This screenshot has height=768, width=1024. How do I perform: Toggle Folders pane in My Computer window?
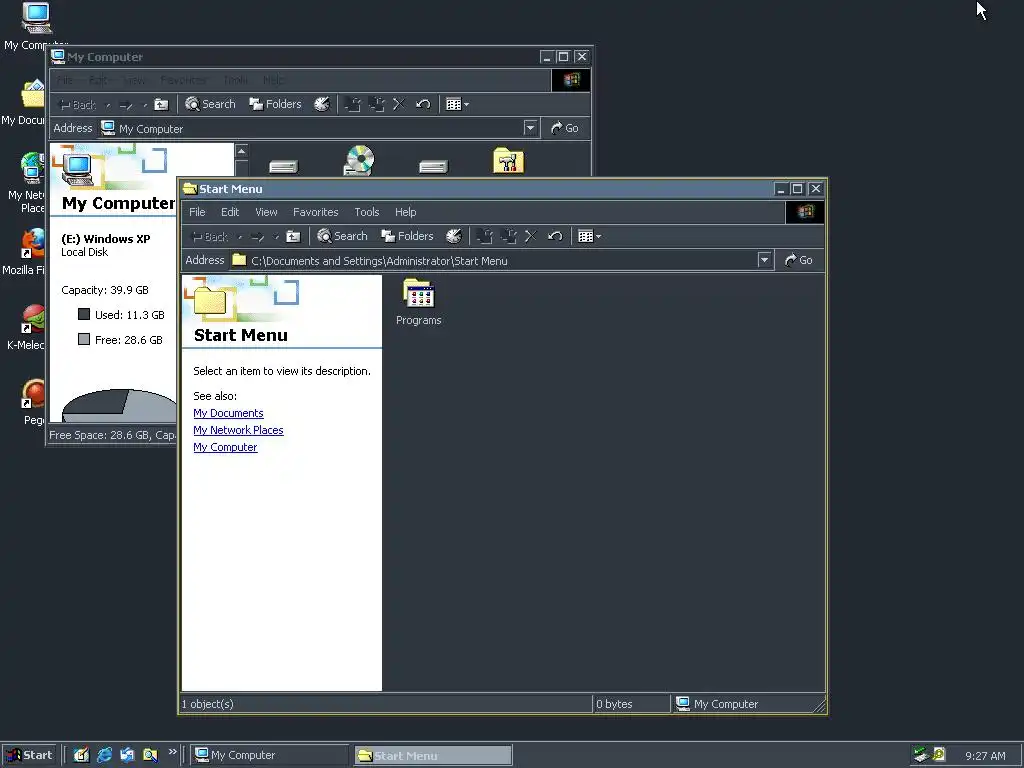pyautogui.click(x=276, y=104)
